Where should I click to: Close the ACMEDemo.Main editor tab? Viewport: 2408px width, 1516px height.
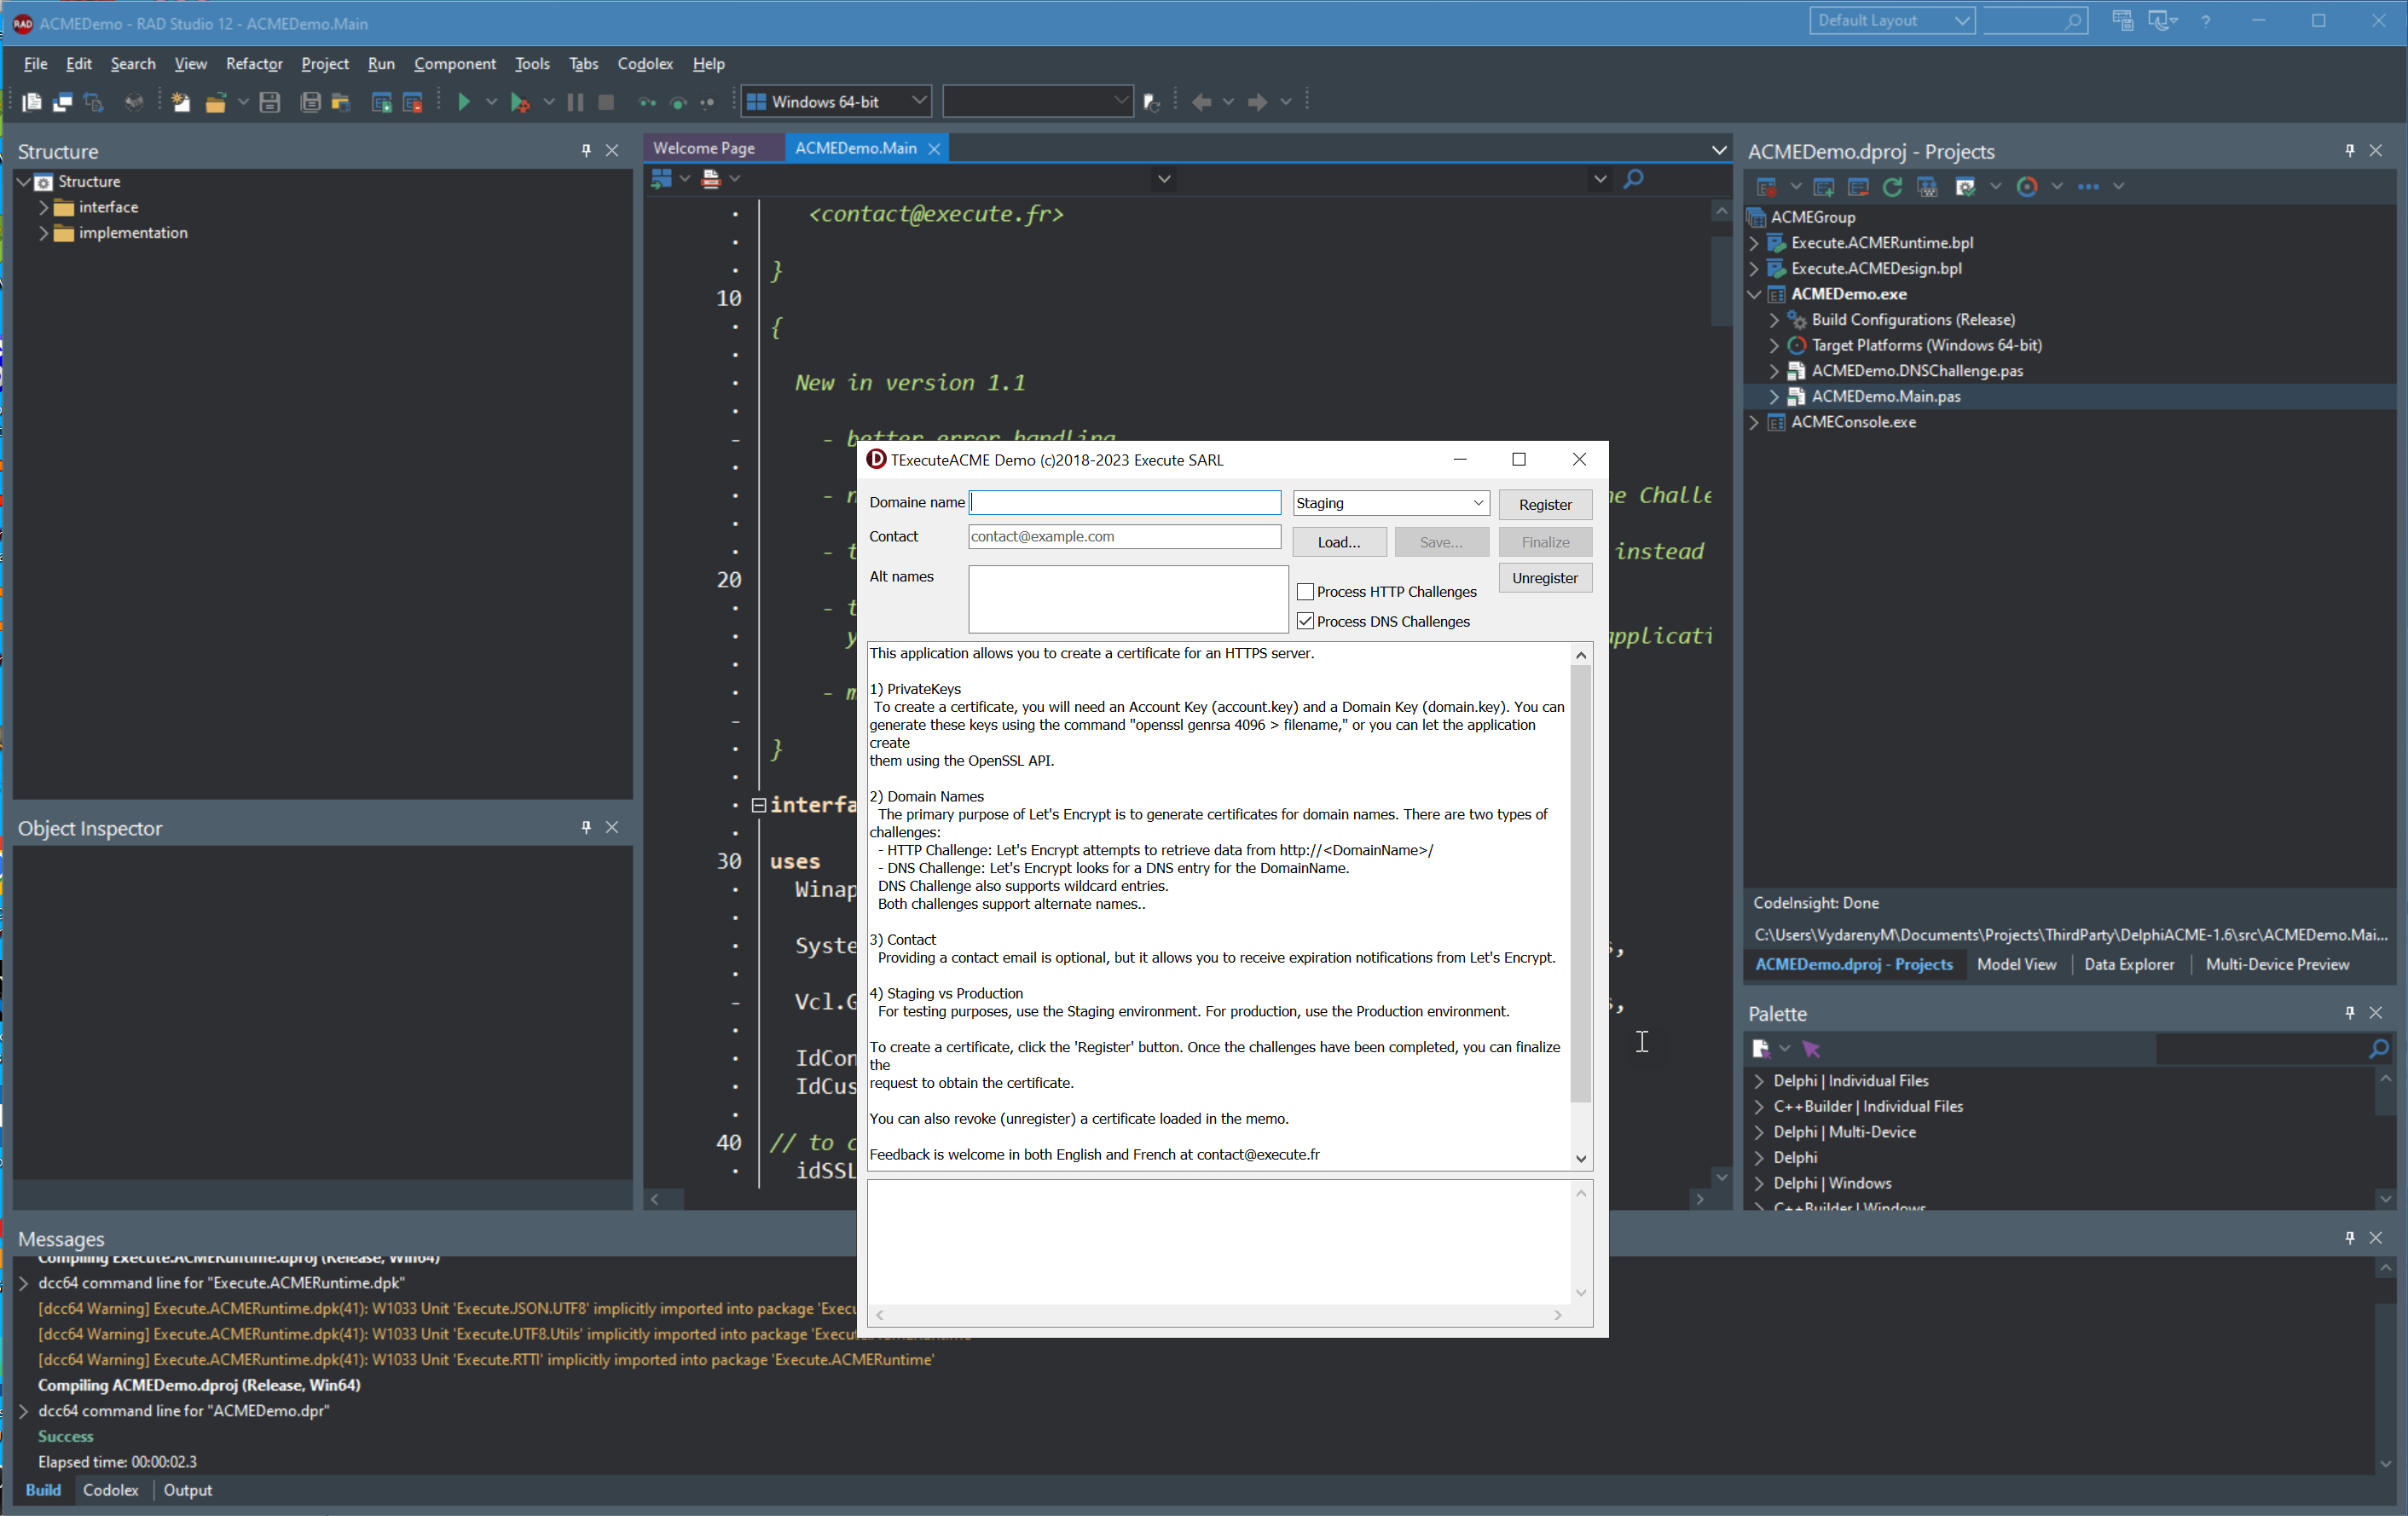click(x=934, y=149)
